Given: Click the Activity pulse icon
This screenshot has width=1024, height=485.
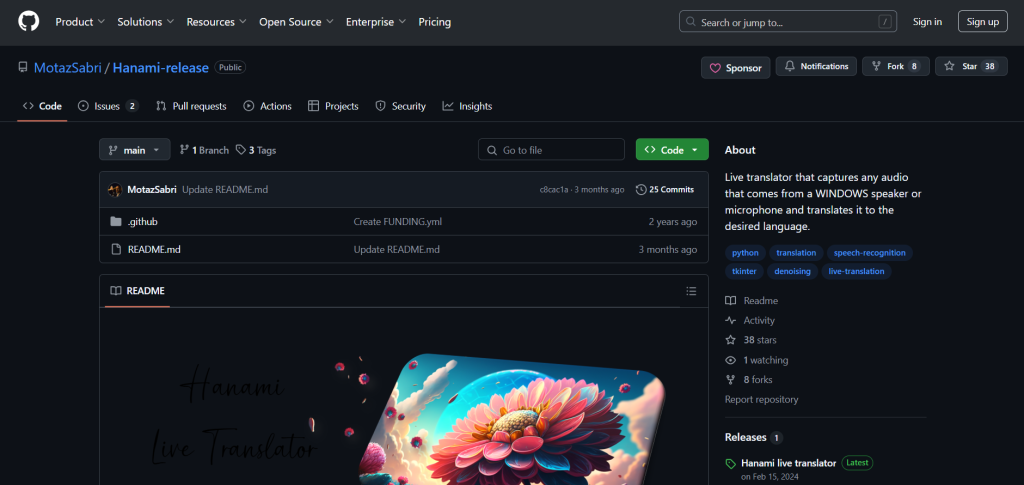Looking at the screenshot, I should (x=731, y=321).
